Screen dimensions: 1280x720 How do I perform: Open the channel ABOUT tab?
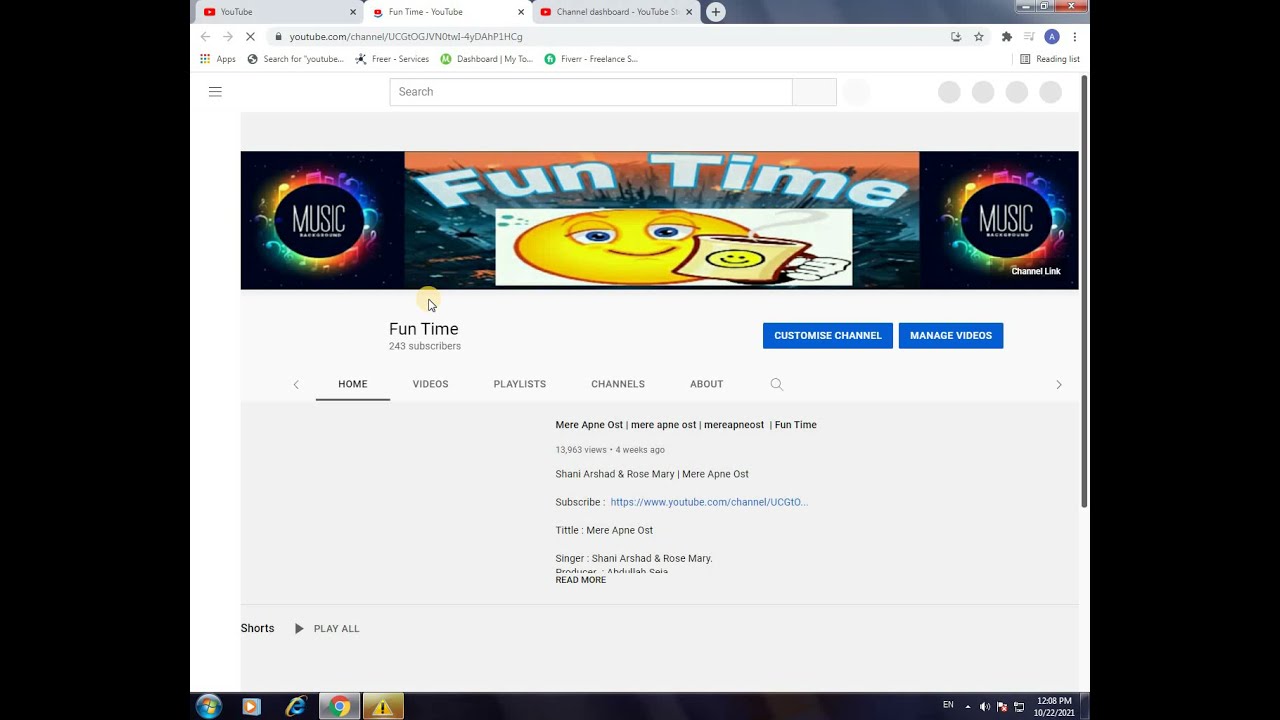click(706, 384)
